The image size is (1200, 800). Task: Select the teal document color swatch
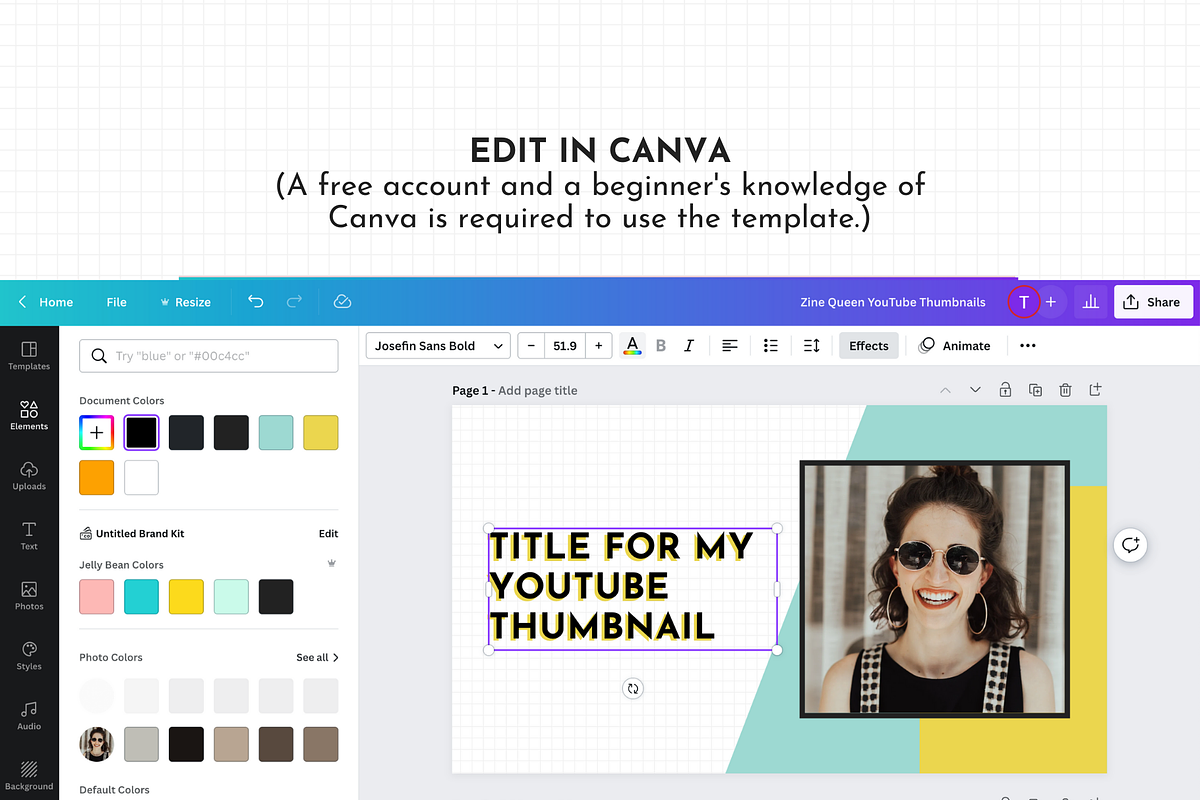[276, 433]
